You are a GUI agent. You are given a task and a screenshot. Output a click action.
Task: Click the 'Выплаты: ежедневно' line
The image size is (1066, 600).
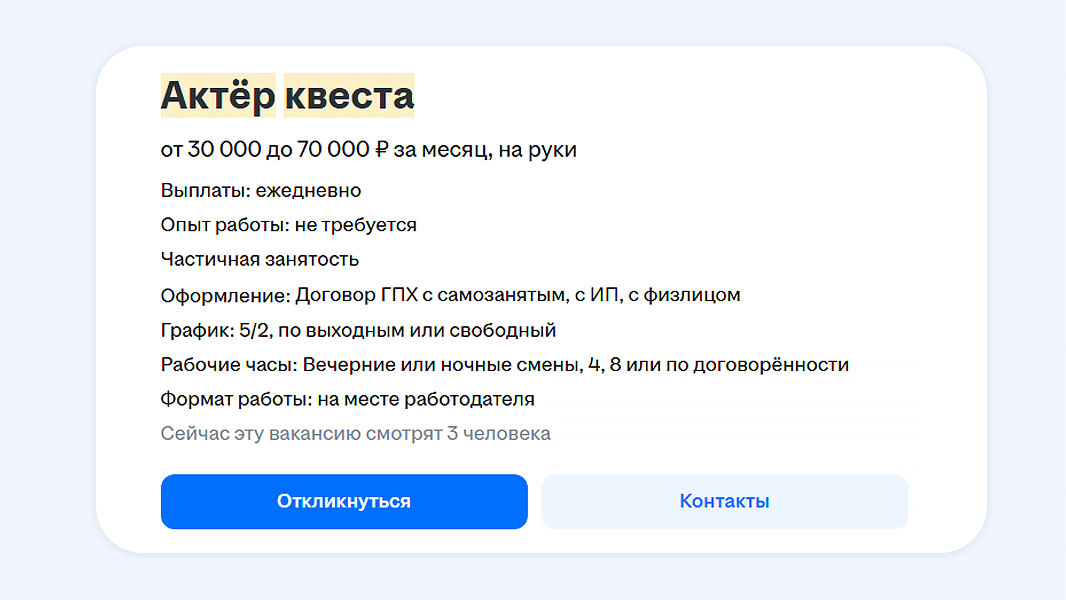click(261, 190)
